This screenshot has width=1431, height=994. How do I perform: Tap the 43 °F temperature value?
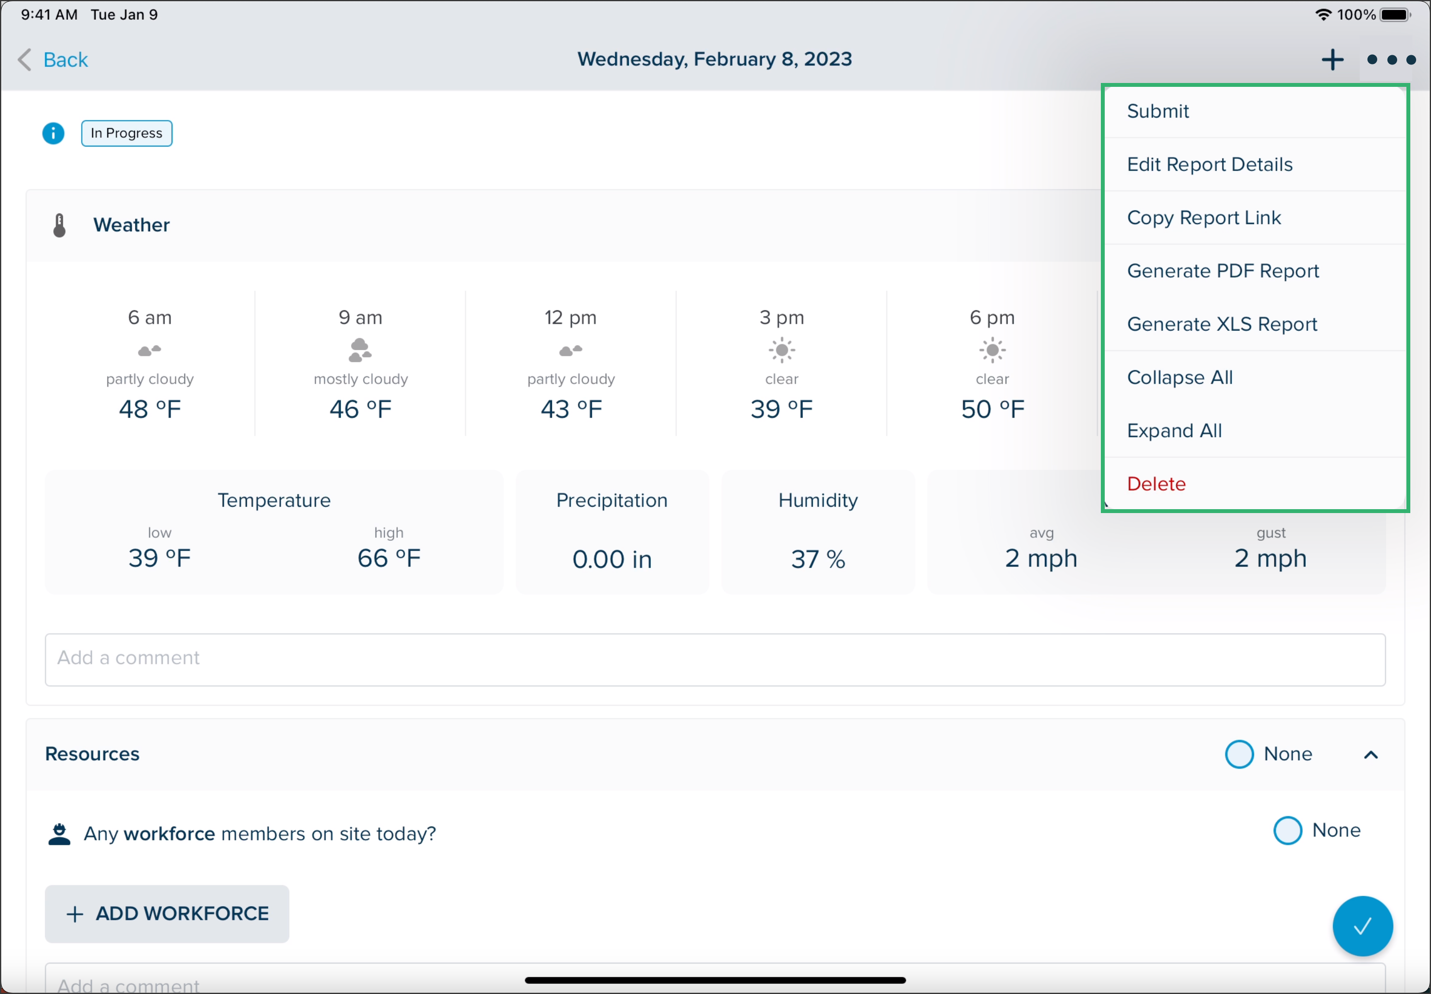571,409
